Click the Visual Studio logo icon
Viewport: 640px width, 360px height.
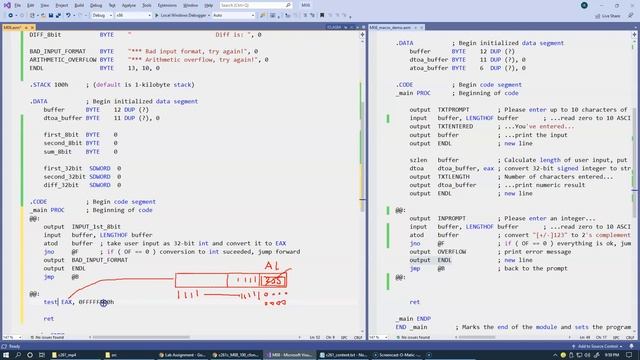click(x=7, y=5)
